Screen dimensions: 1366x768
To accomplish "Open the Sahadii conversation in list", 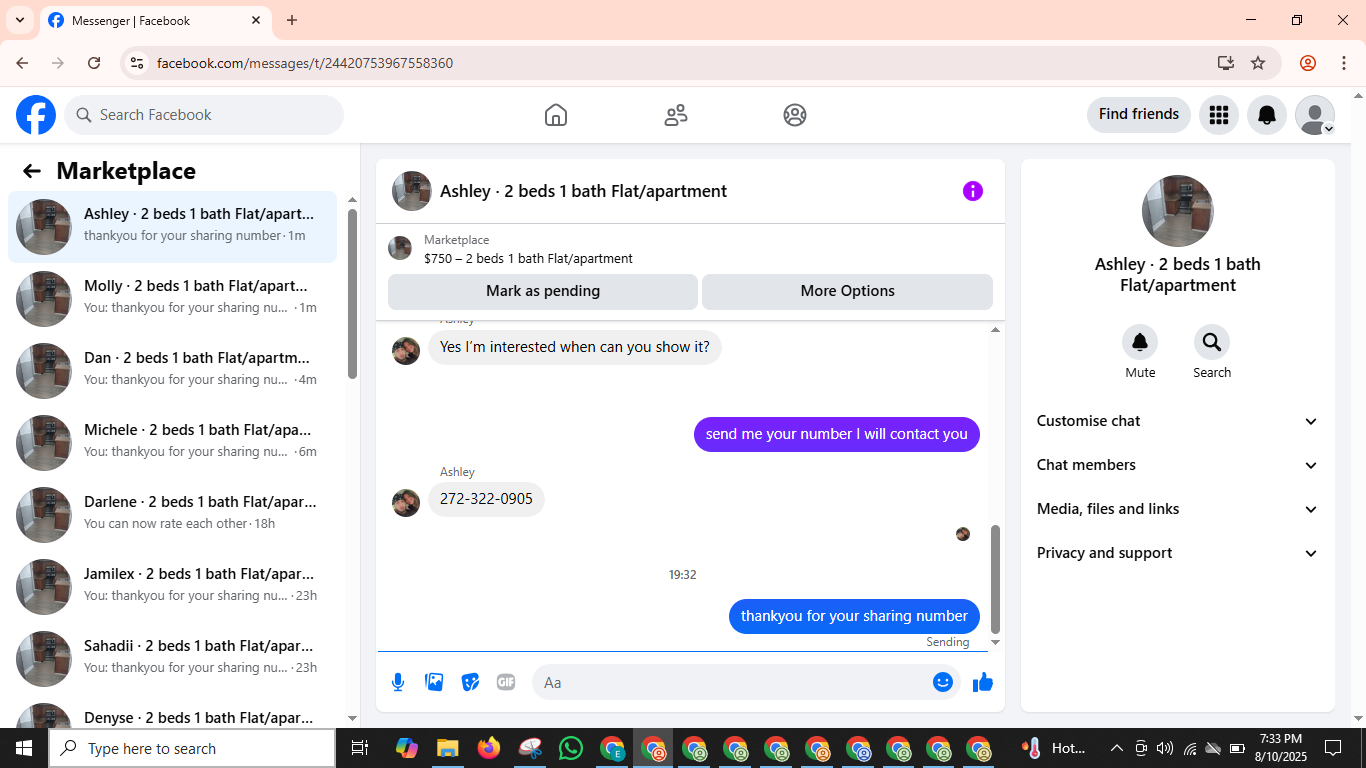I will pyautogui.click(x=172, y=659).
